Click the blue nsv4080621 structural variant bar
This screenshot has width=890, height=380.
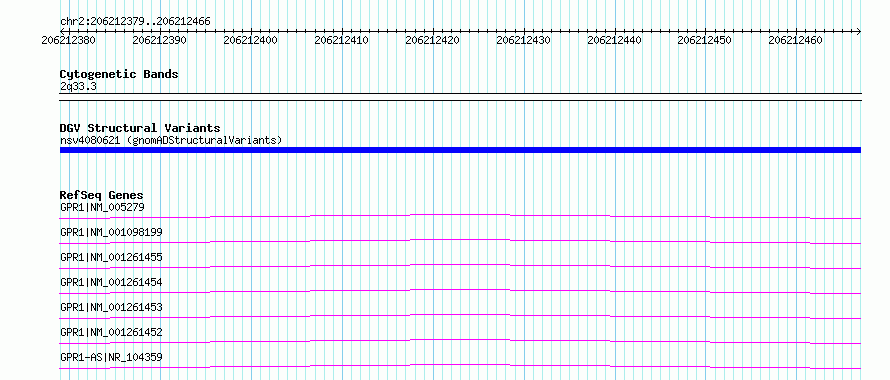pos(460,150)
